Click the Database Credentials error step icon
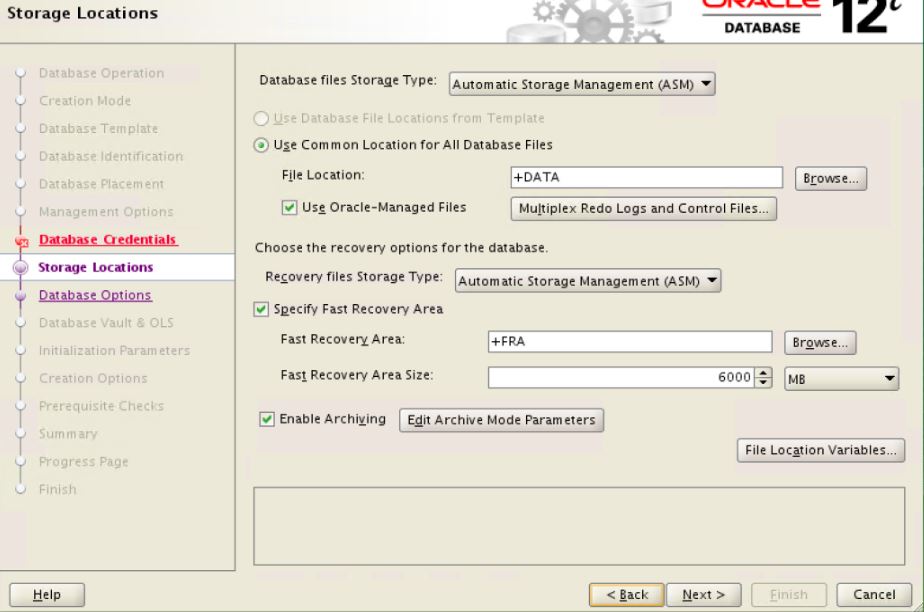924x612 pixels. (x=21, y=240)
